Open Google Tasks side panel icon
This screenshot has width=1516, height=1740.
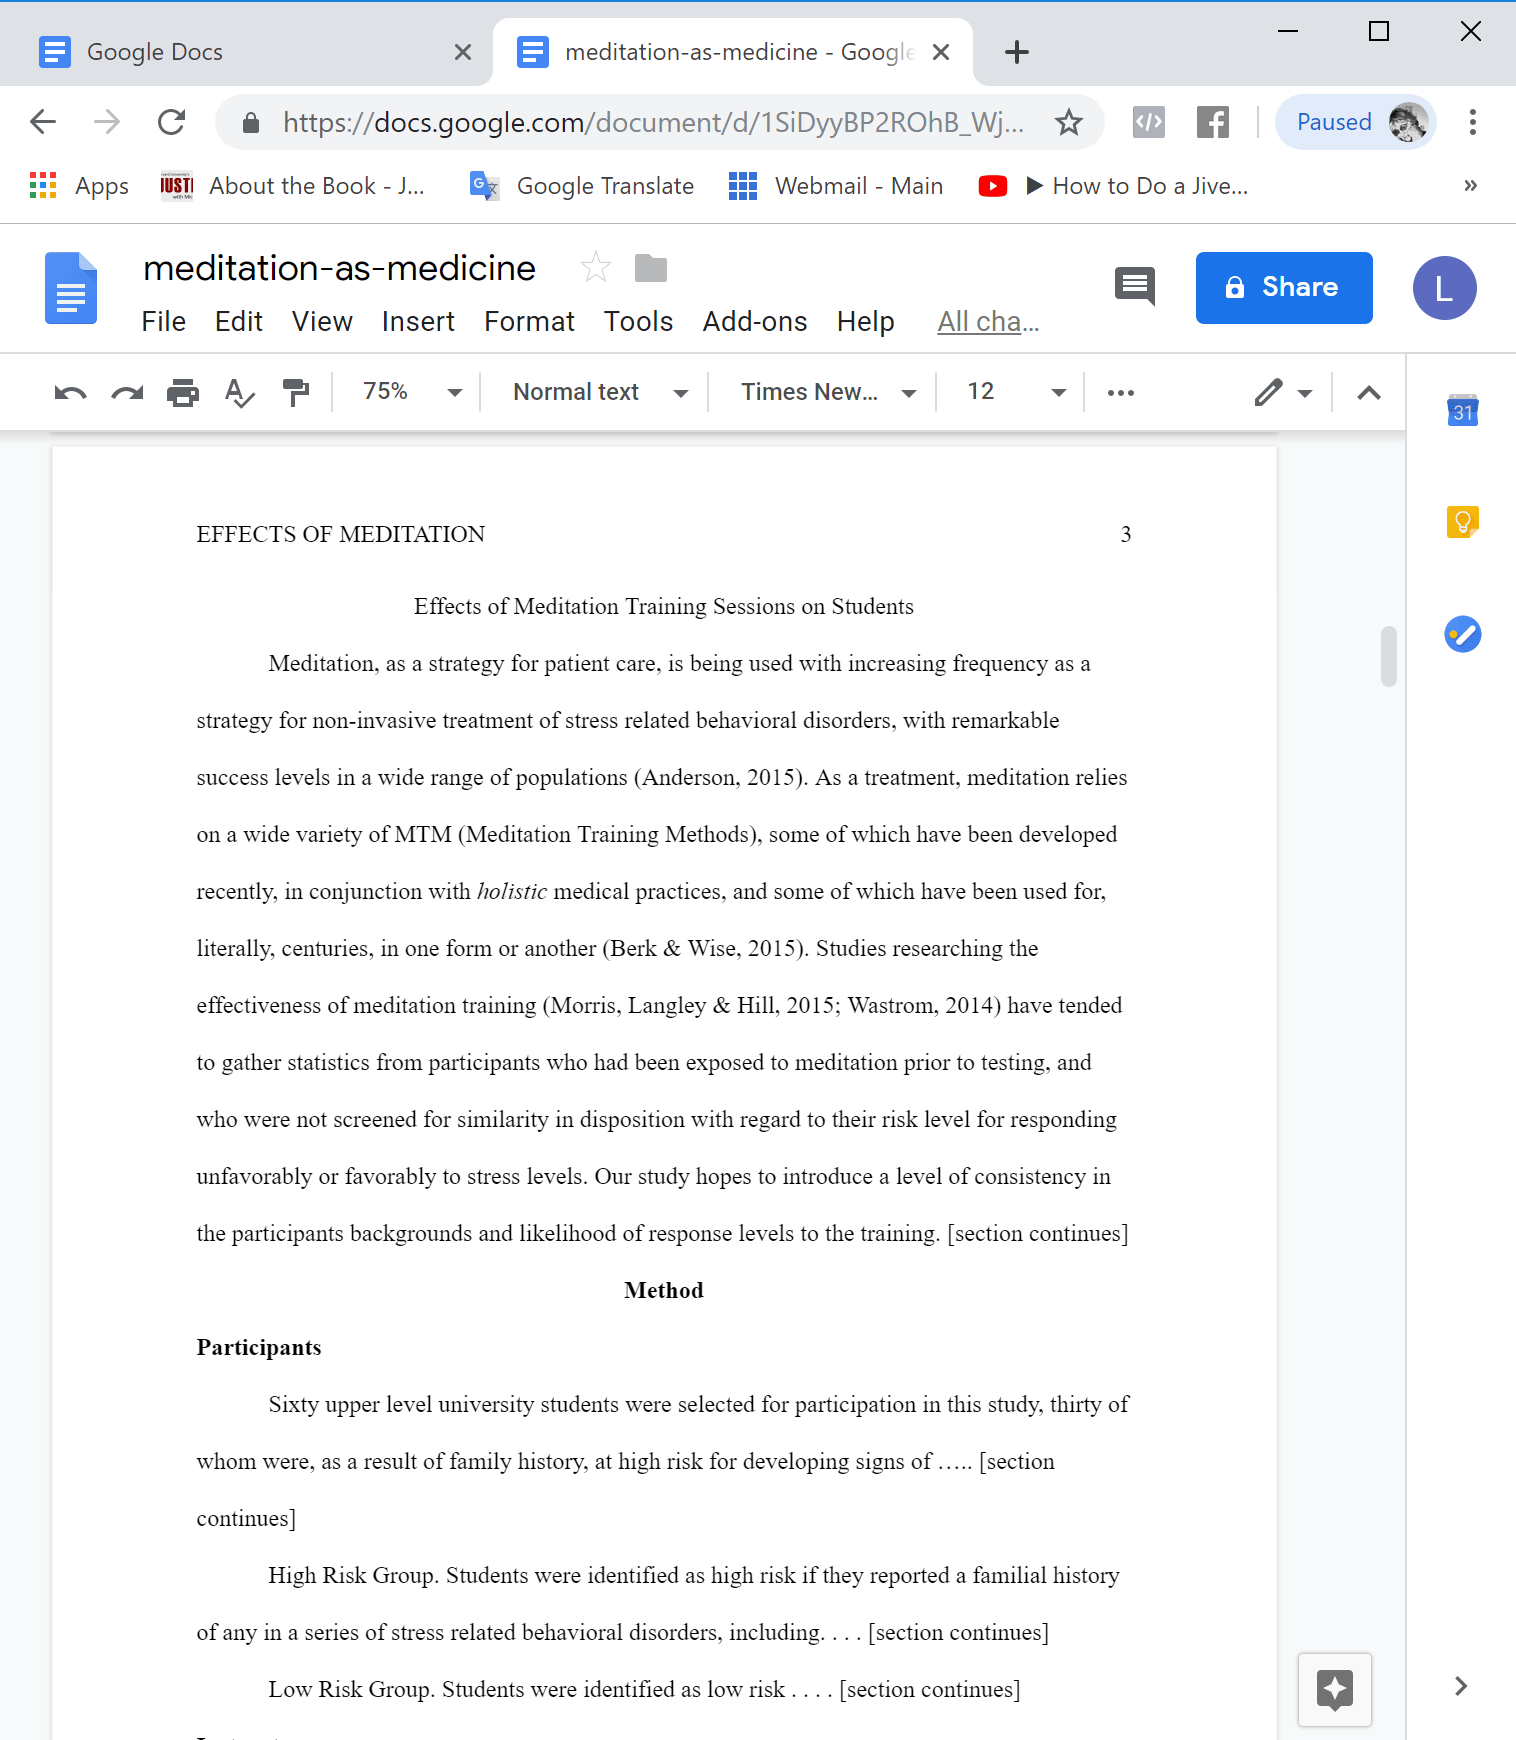[x=1462, y=634]
